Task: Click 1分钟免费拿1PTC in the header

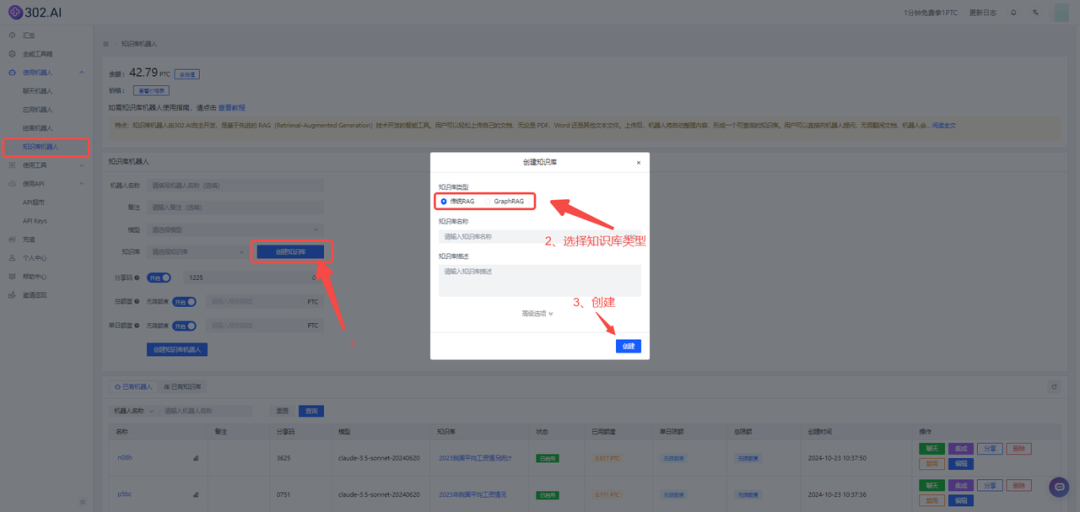Action: click(932, 12)
